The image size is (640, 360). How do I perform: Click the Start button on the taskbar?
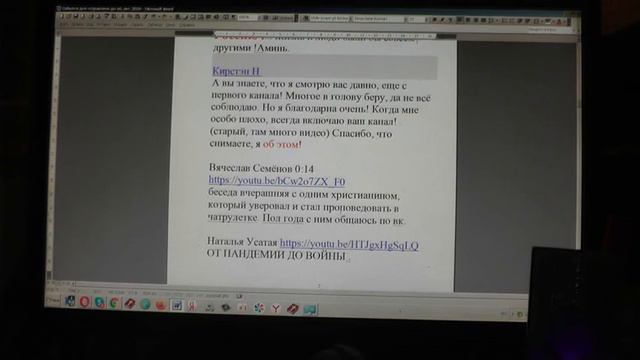53,301
